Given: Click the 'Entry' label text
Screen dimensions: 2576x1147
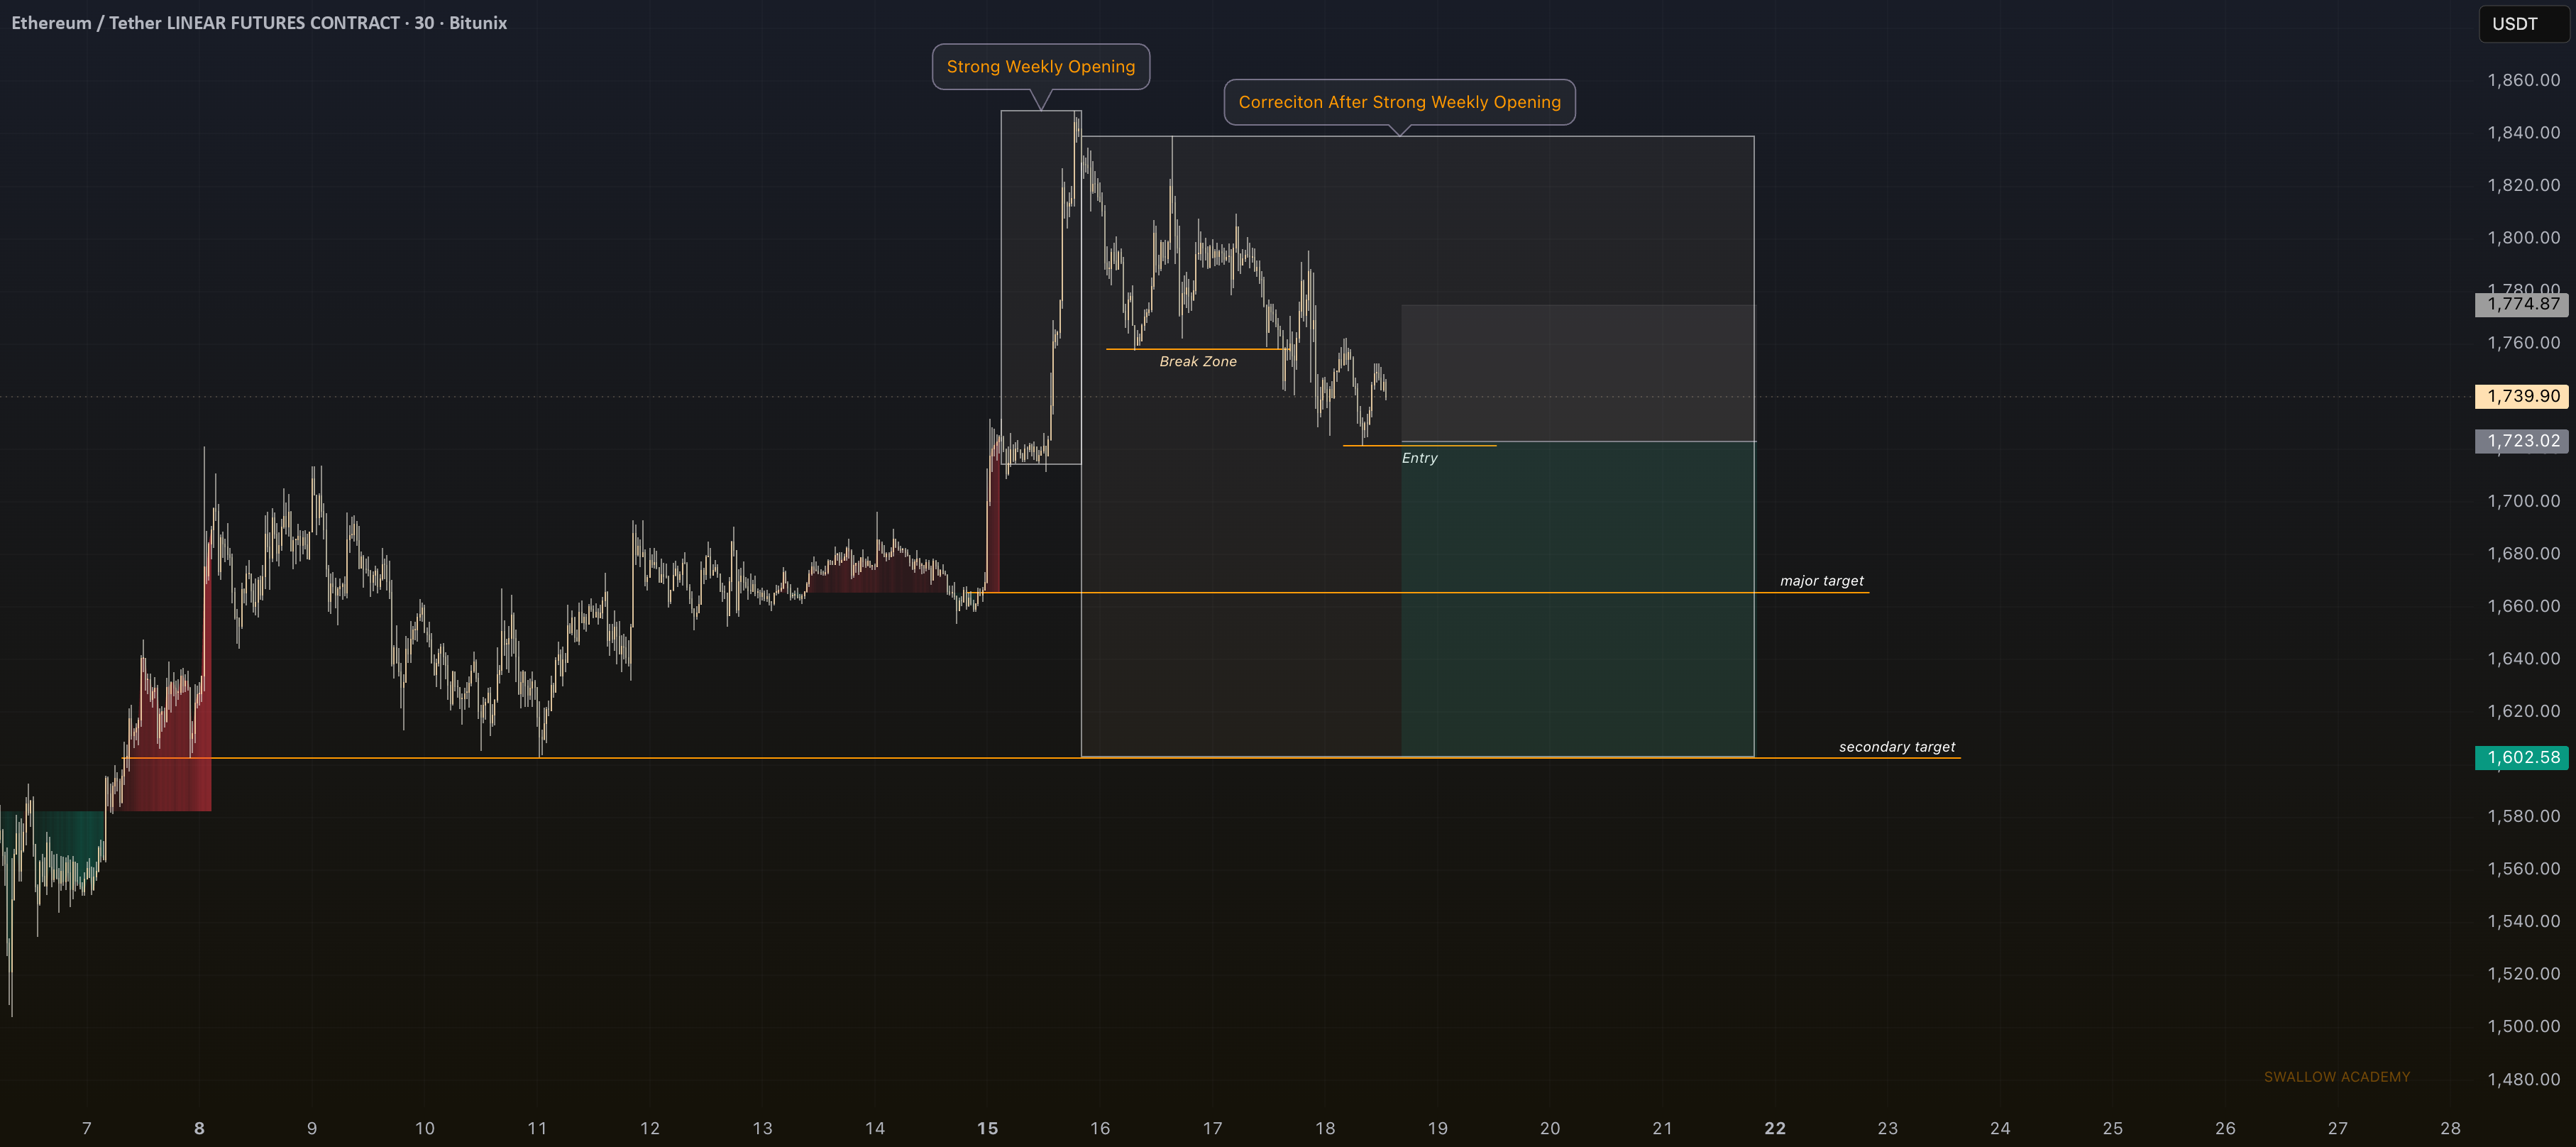Looking at the screenshot, I should [x=1419, y=458].
